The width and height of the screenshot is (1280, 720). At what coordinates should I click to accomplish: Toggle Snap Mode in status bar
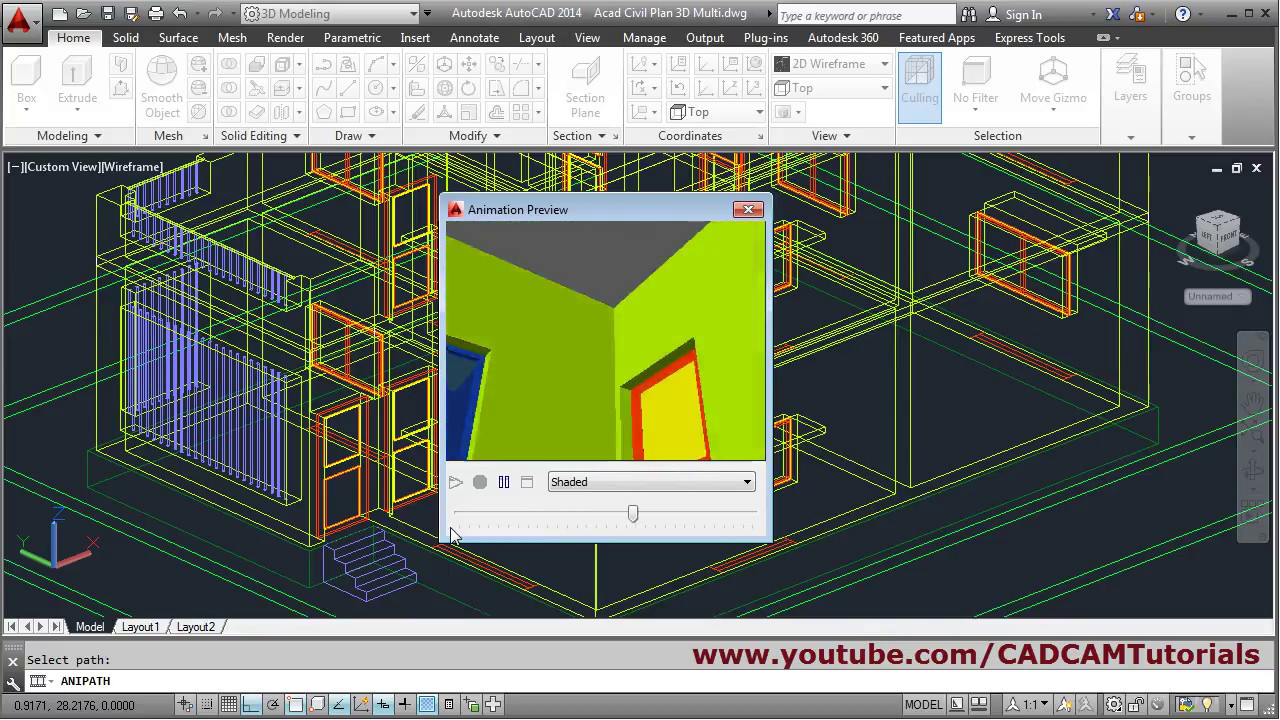tap(206, 705)
